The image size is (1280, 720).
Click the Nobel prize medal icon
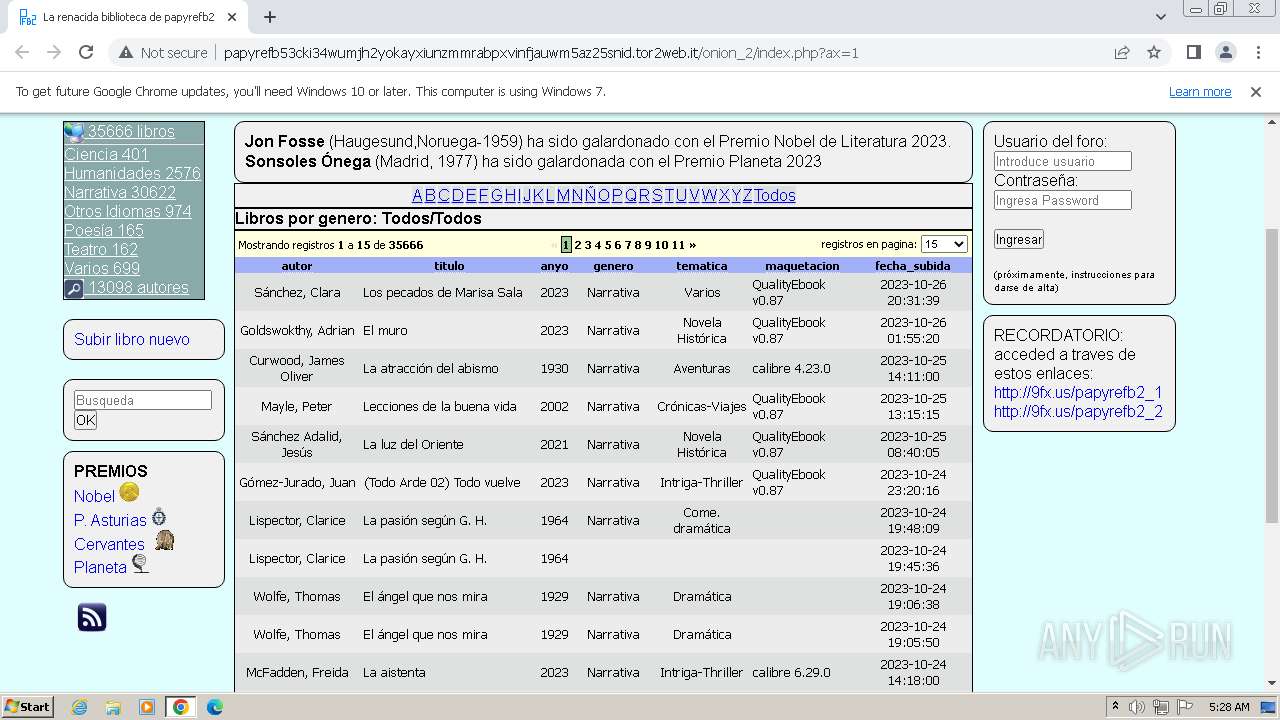[x=130, y=492]
